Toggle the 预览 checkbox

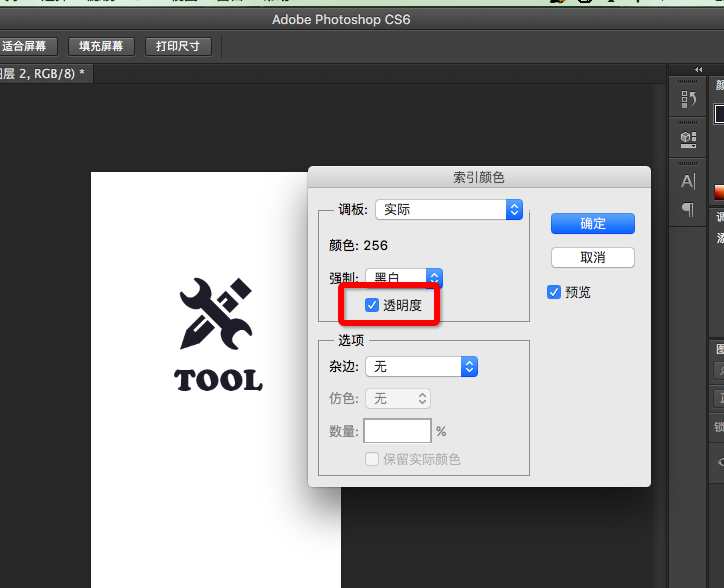[554, 292]
